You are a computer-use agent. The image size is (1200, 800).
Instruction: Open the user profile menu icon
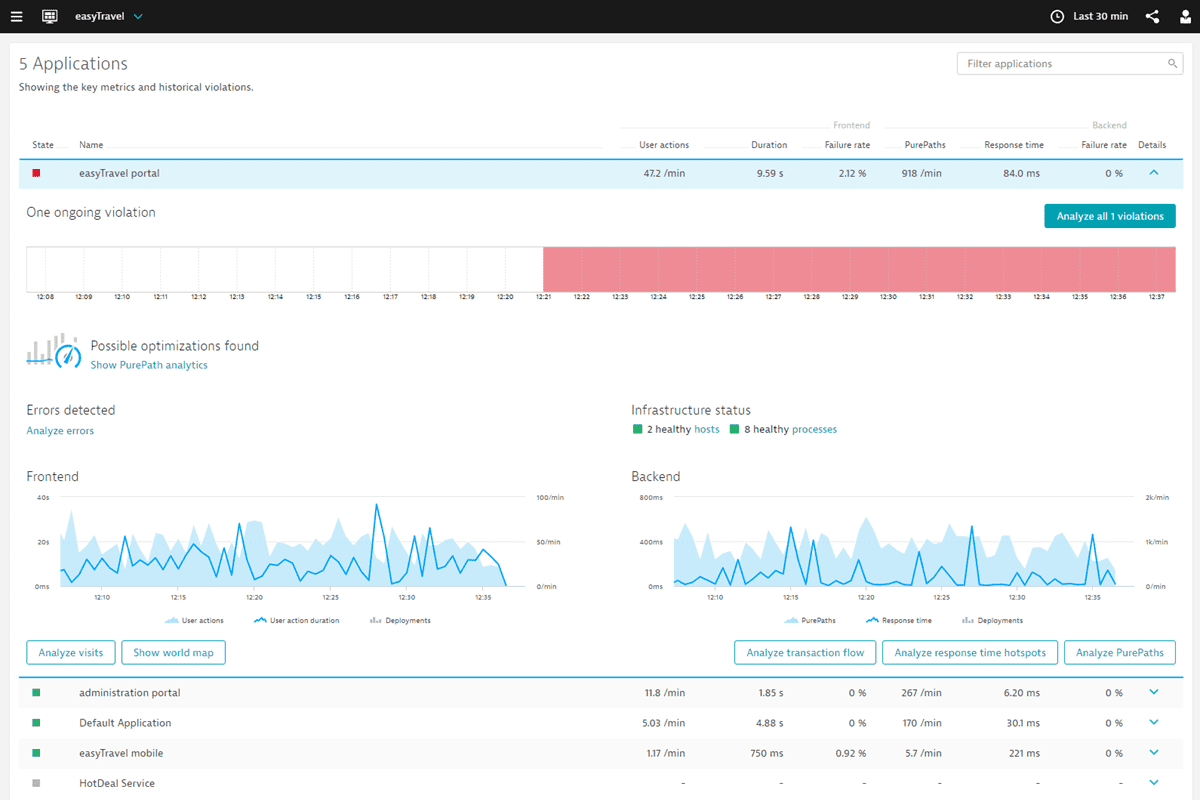pos(1185,16)
